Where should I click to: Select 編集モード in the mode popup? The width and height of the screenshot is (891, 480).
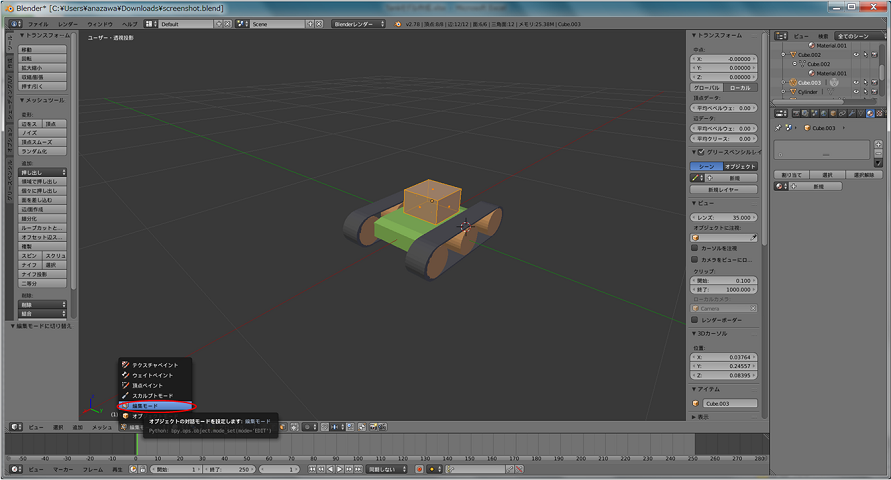coord(144,406)
